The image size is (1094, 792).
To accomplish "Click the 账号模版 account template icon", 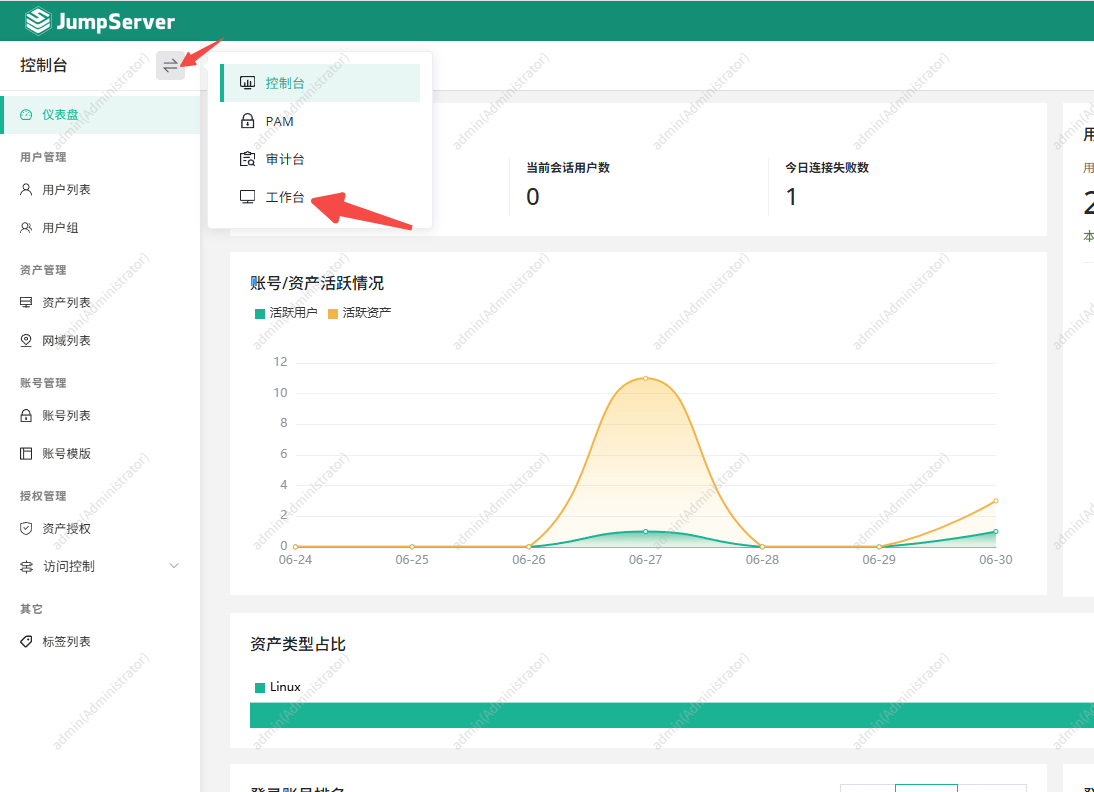I will 60,453.
